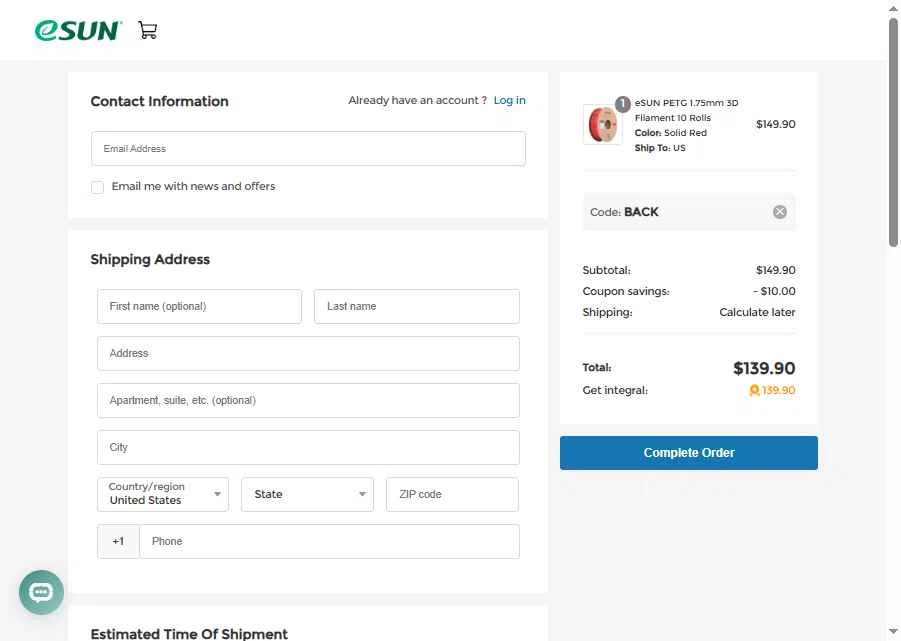Click the Complete Order button
Image resolution: width=901 pixels, height=641 pixels.
point(688,453)
